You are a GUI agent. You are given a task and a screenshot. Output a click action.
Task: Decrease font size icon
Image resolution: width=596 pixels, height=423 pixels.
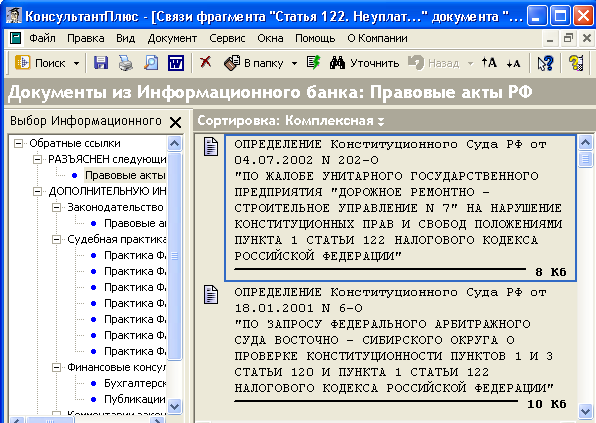[513, 63]
